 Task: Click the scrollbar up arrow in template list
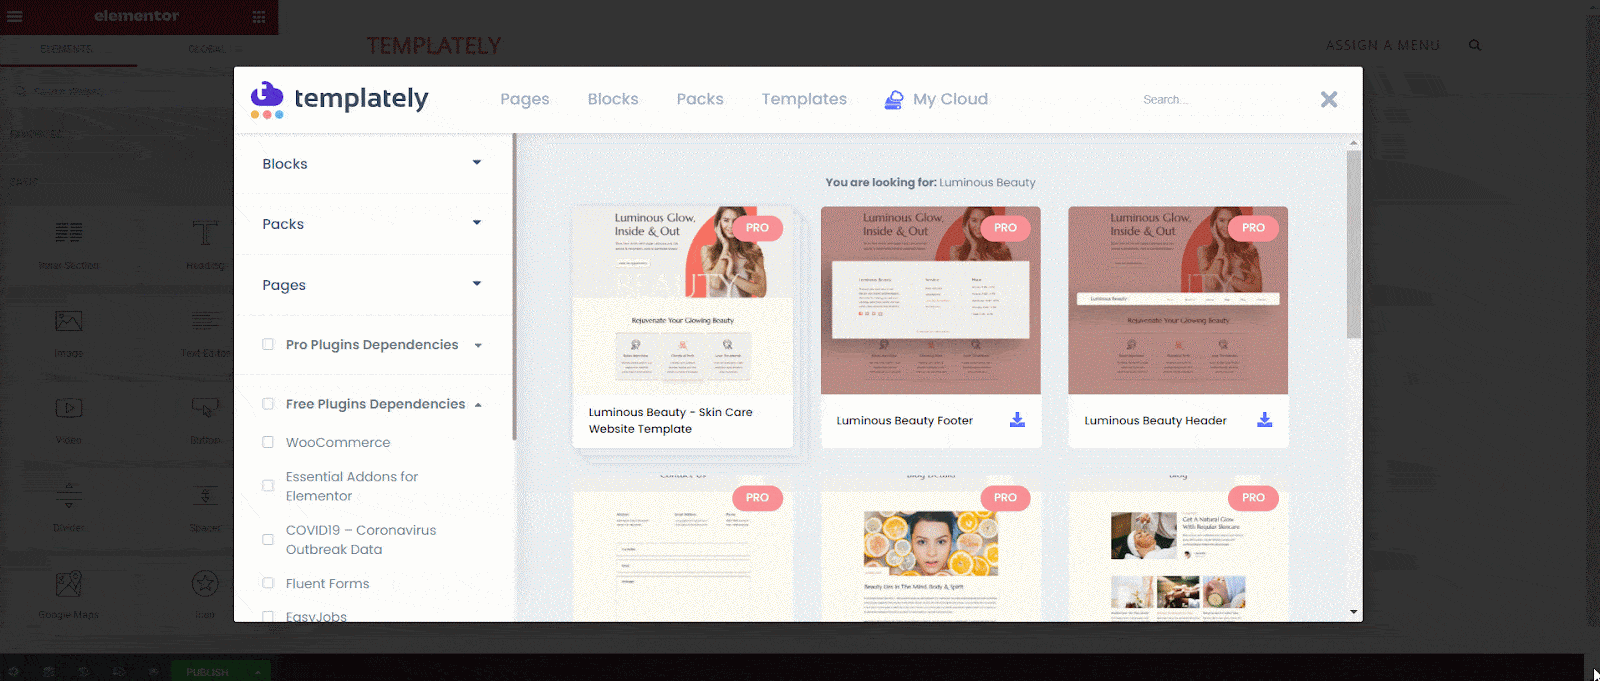(x=1354, y=143)
